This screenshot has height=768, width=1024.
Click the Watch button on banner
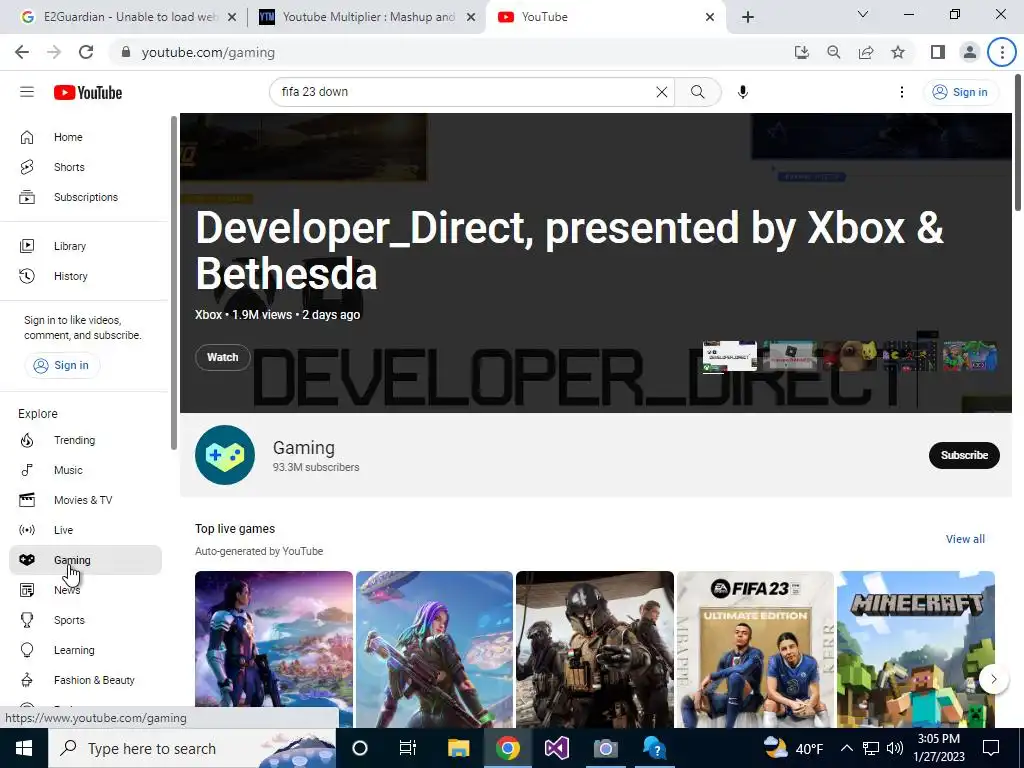point(223,357)
